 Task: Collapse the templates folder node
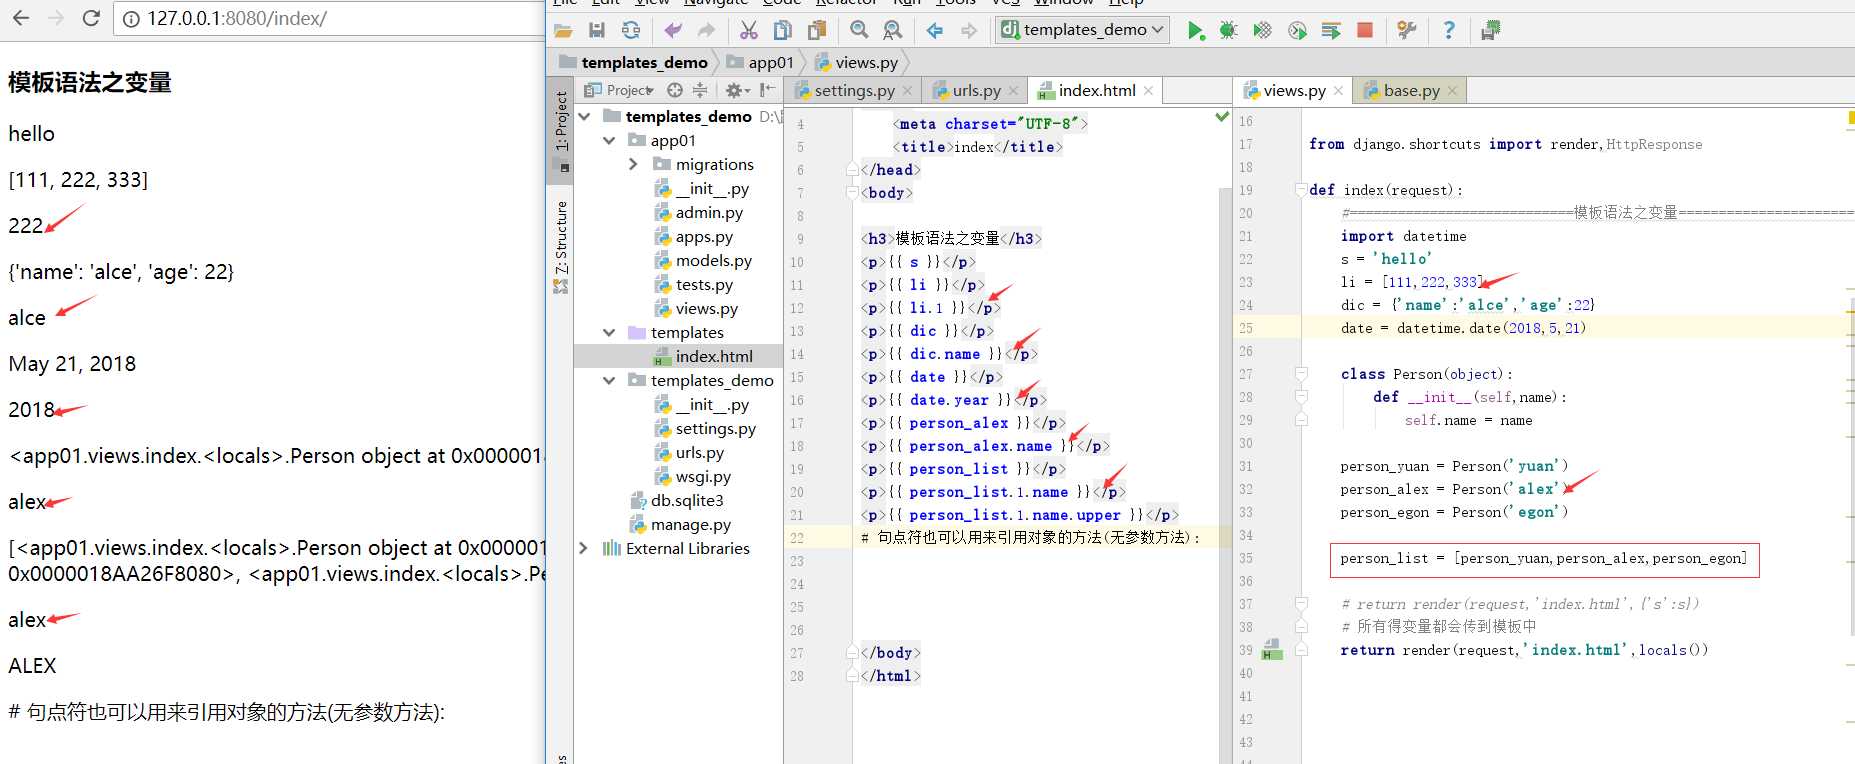[609, 332]
